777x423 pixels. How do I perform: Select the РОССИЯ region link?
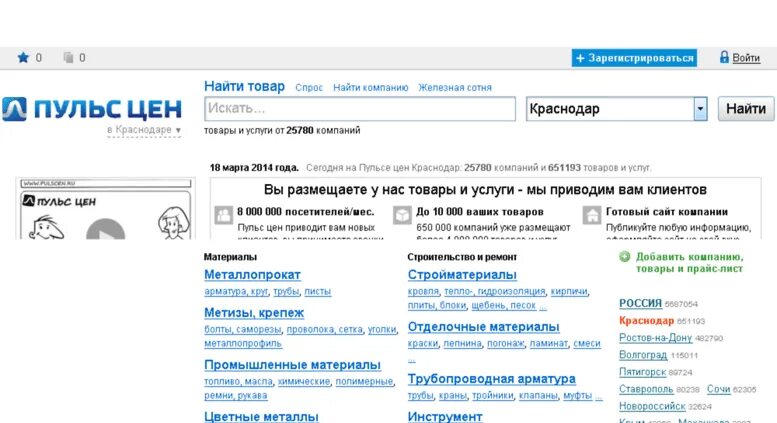(x=640, y=303)
